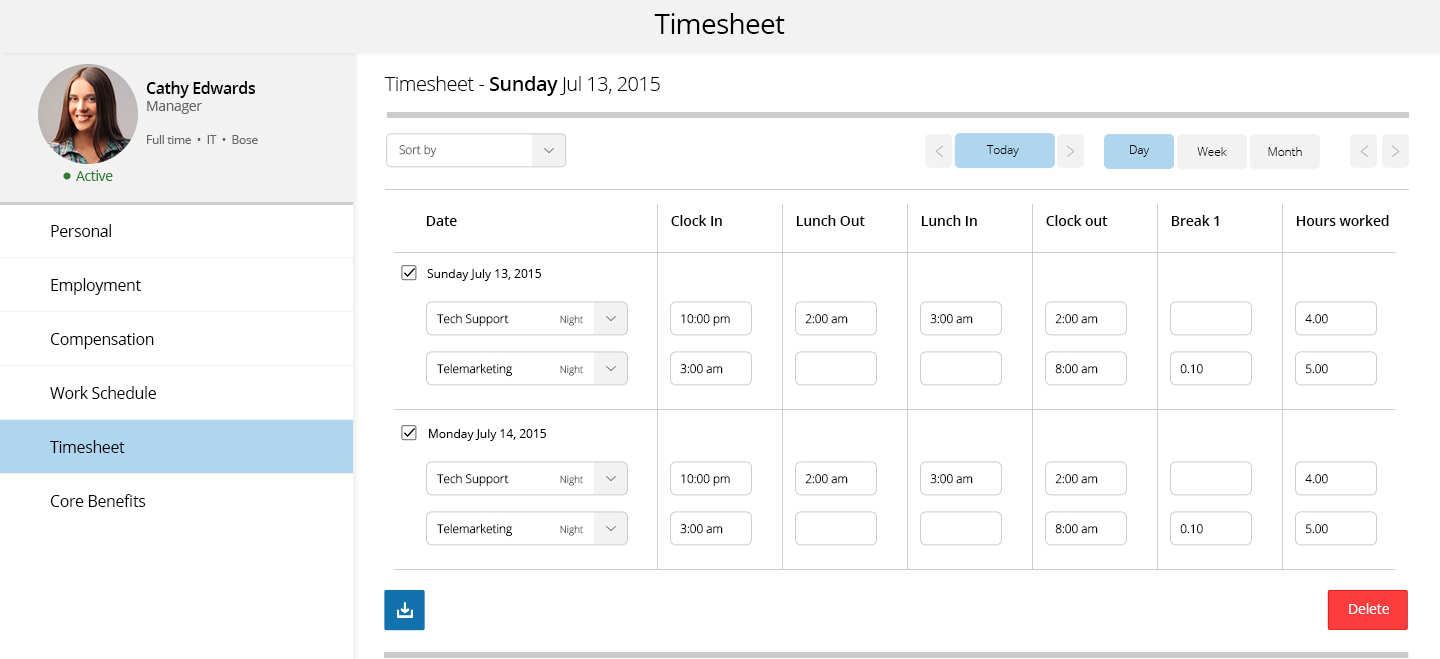Switch to Month view
The height and width of the screenshot is (659, 1440).
[1285, 151]
